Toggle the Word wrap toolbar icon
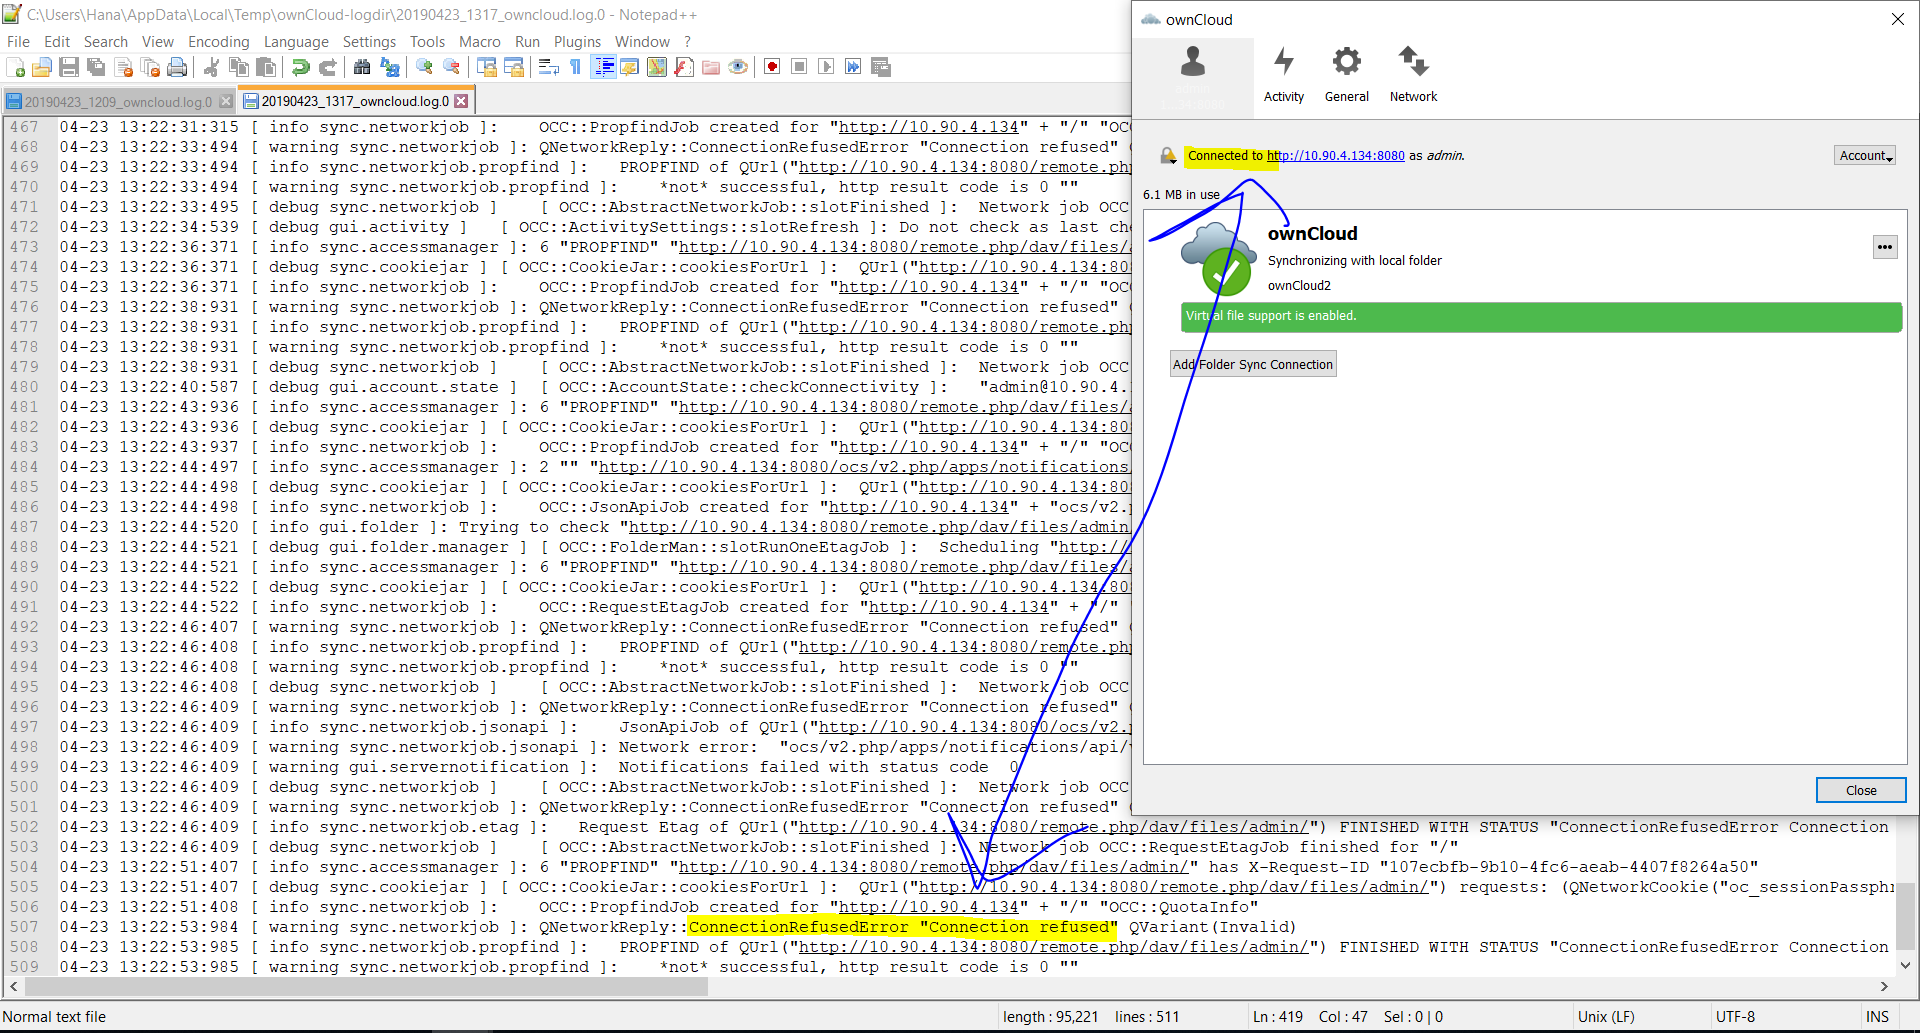 [x=548, y=67]
